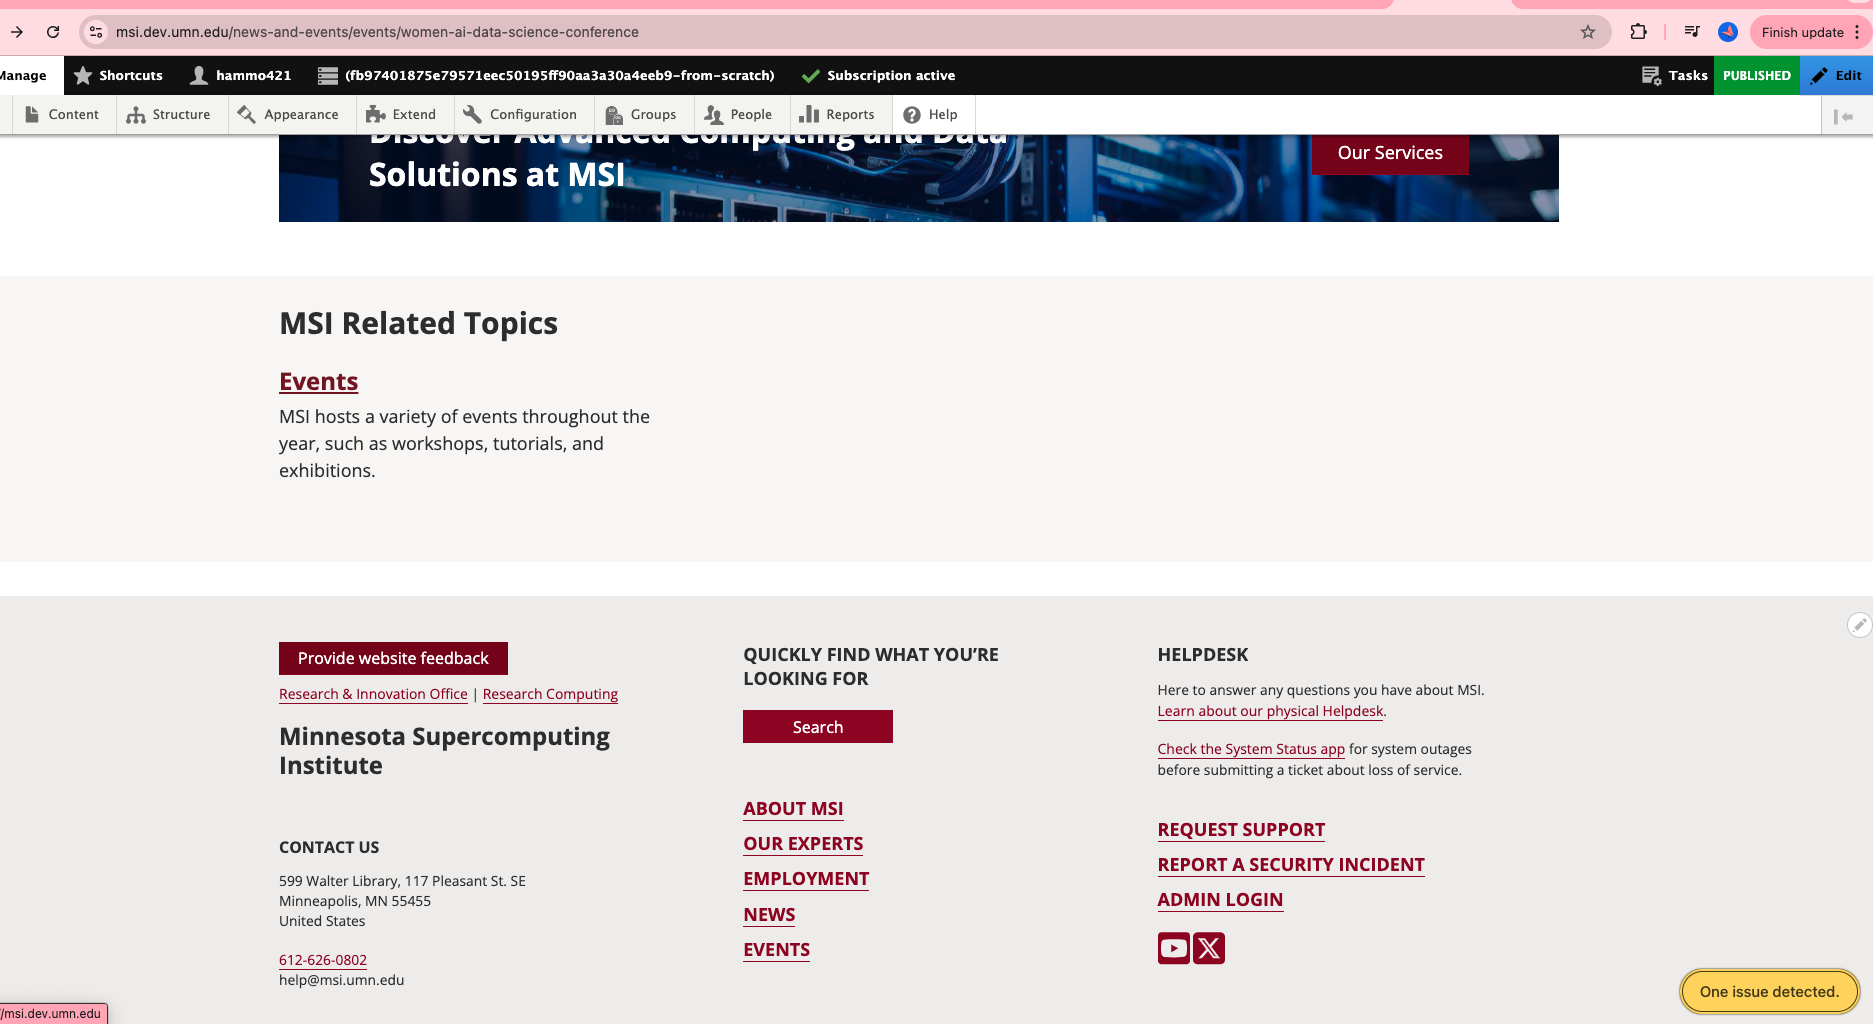
Task: Bookmark page with the star icon
Action: pos(1587,32)
